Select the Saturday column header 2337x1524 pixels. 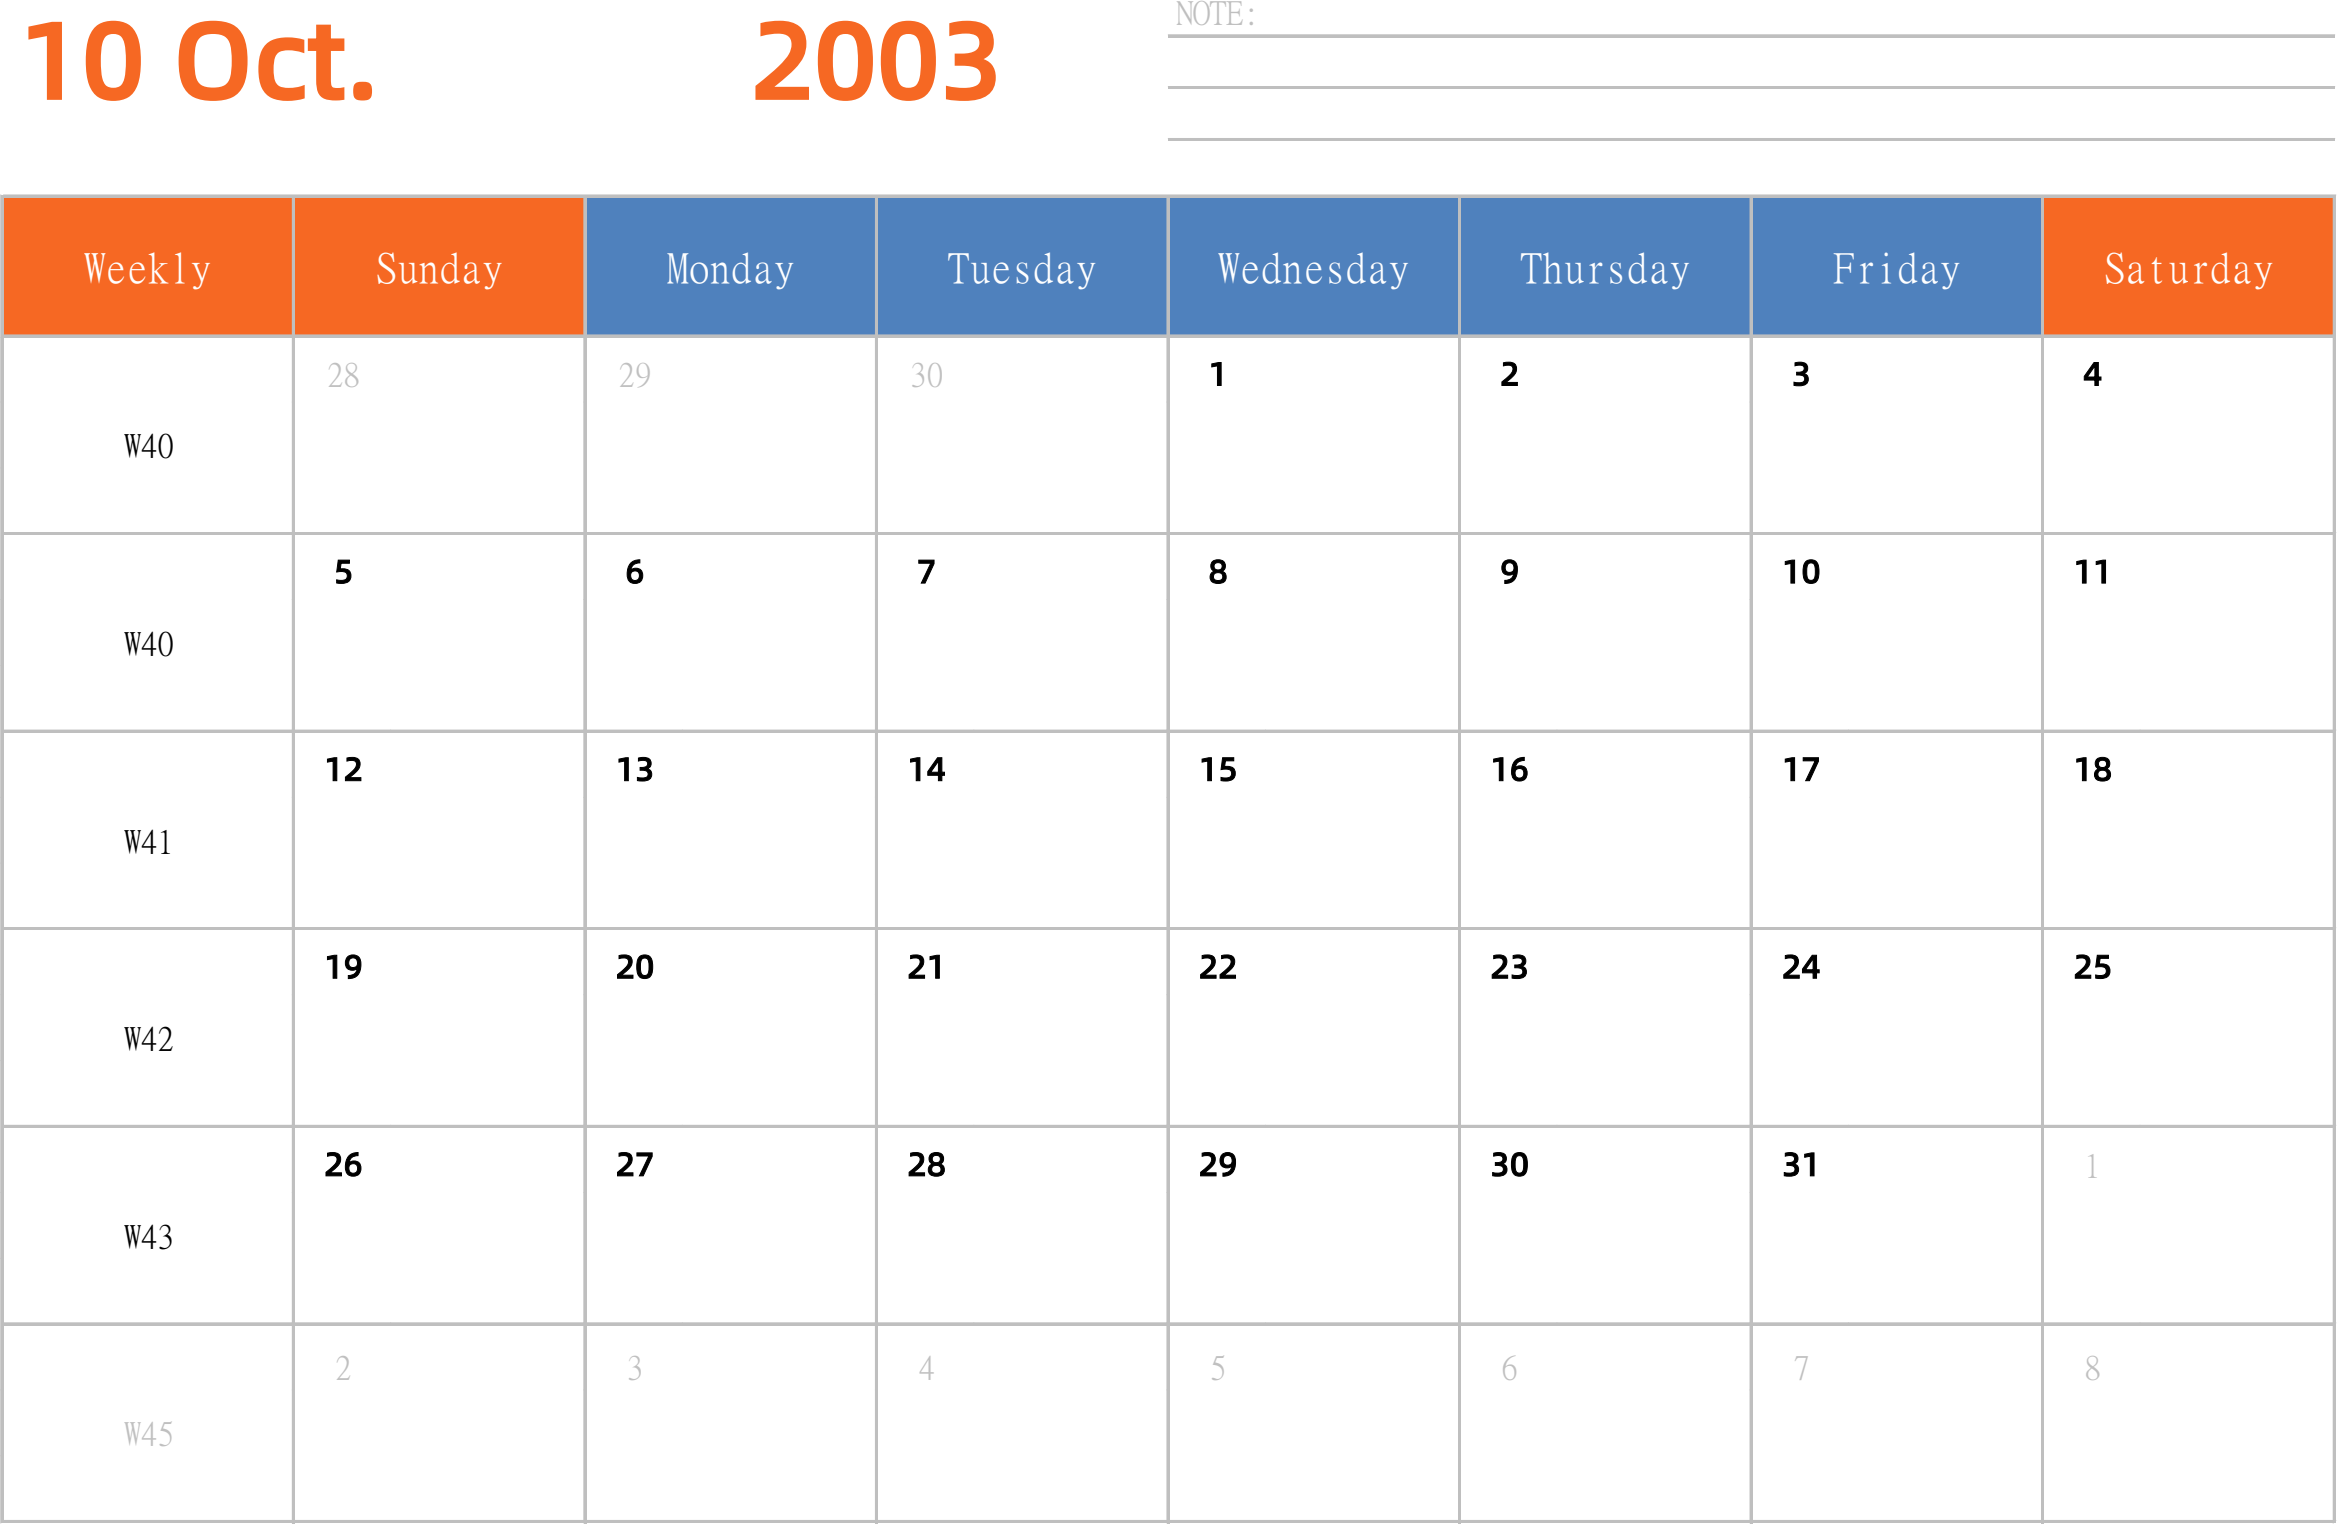[x=2187, y=271]
